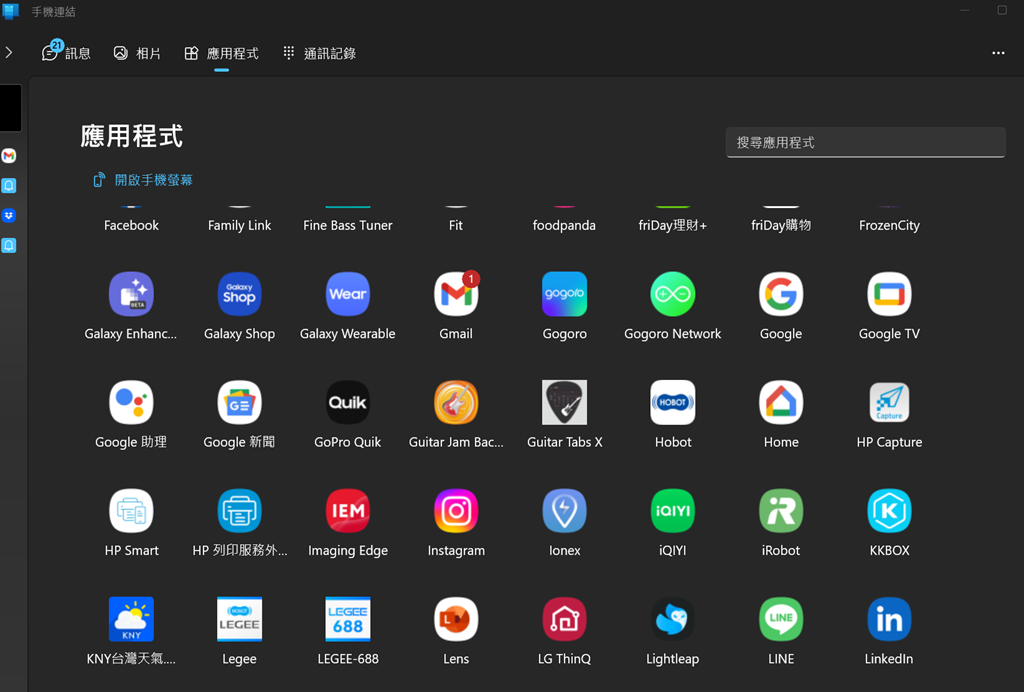Image resolution: width=1024 pixels, height=692 pixels.
Task: Click the foodpanda app label
Action: [564, 225]
